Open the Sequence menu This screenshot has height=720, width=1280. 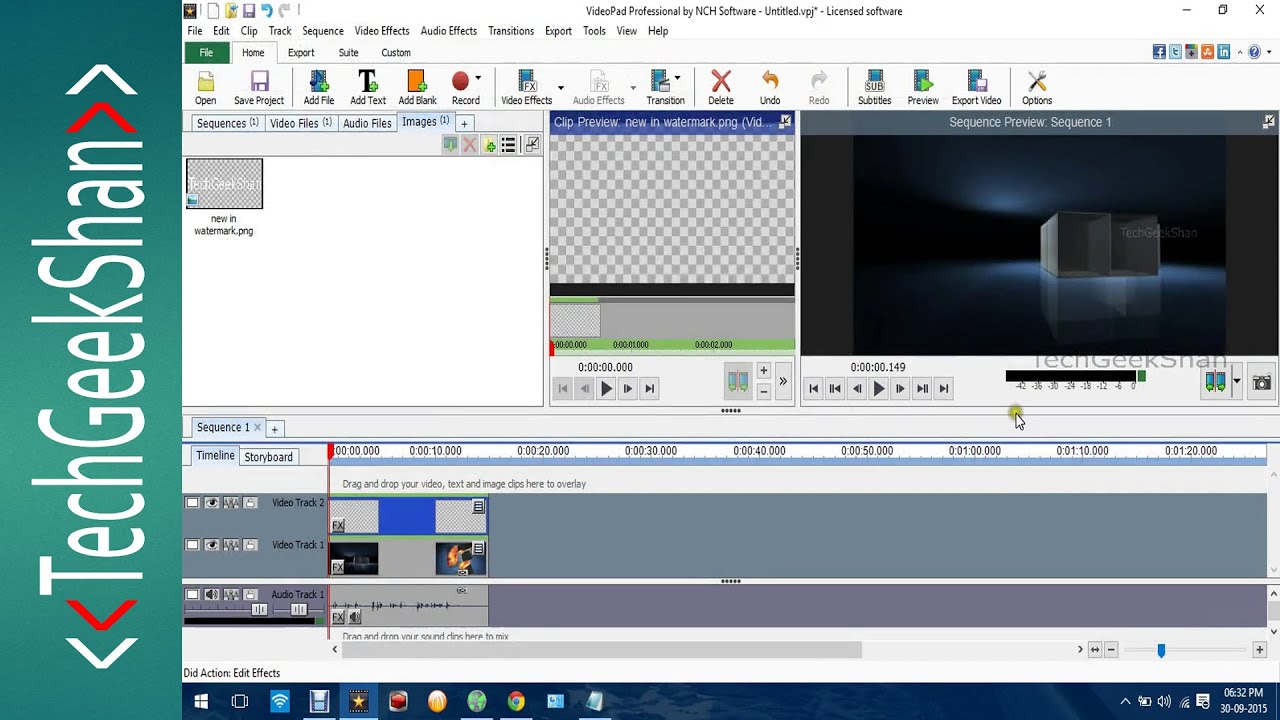(x=323, y=31)
